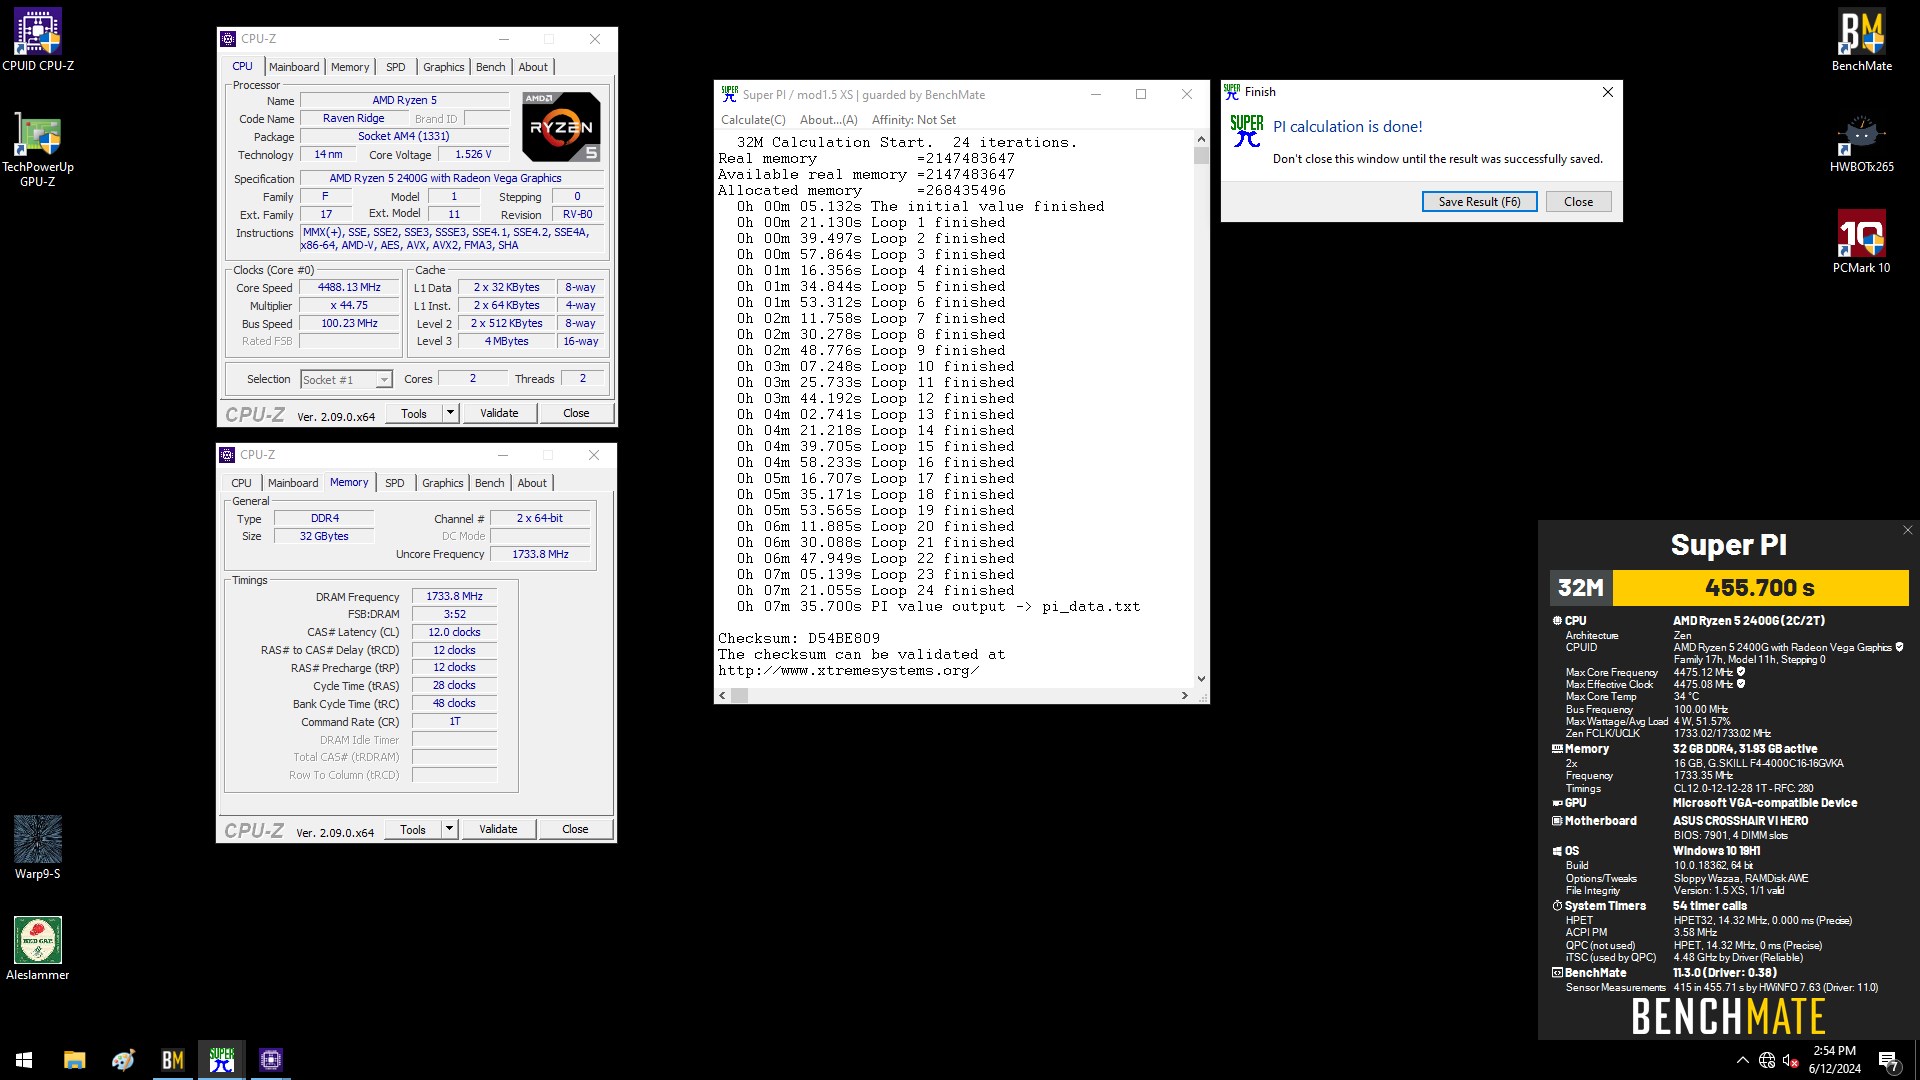Screen dimensions: 1920x1080
Task: Click the Checksum: D54BE809 line
Action: [799, 638]
